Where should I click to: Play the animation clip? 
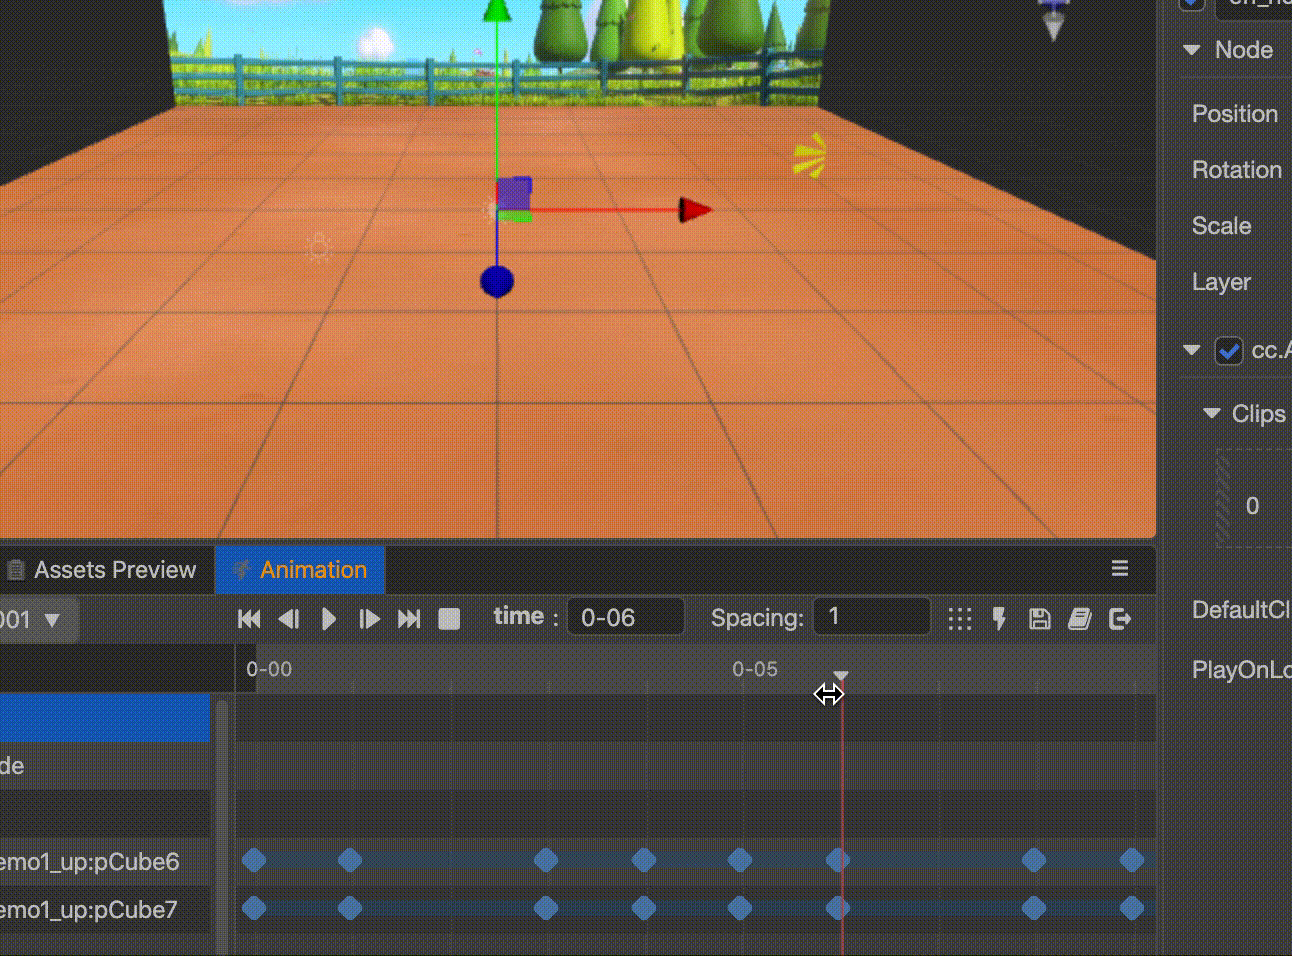[x=329, y=619]
